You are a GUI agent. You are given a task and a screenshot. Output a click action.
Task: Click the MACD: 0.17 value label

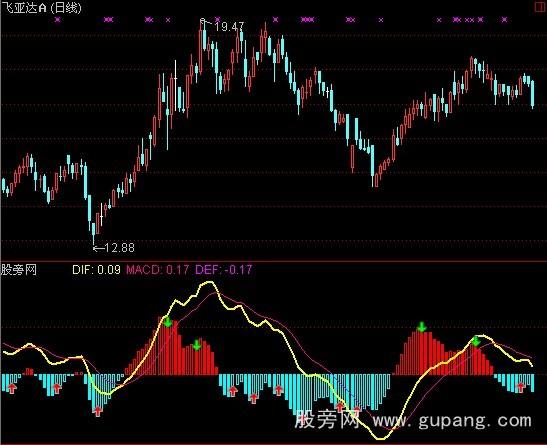158,270
